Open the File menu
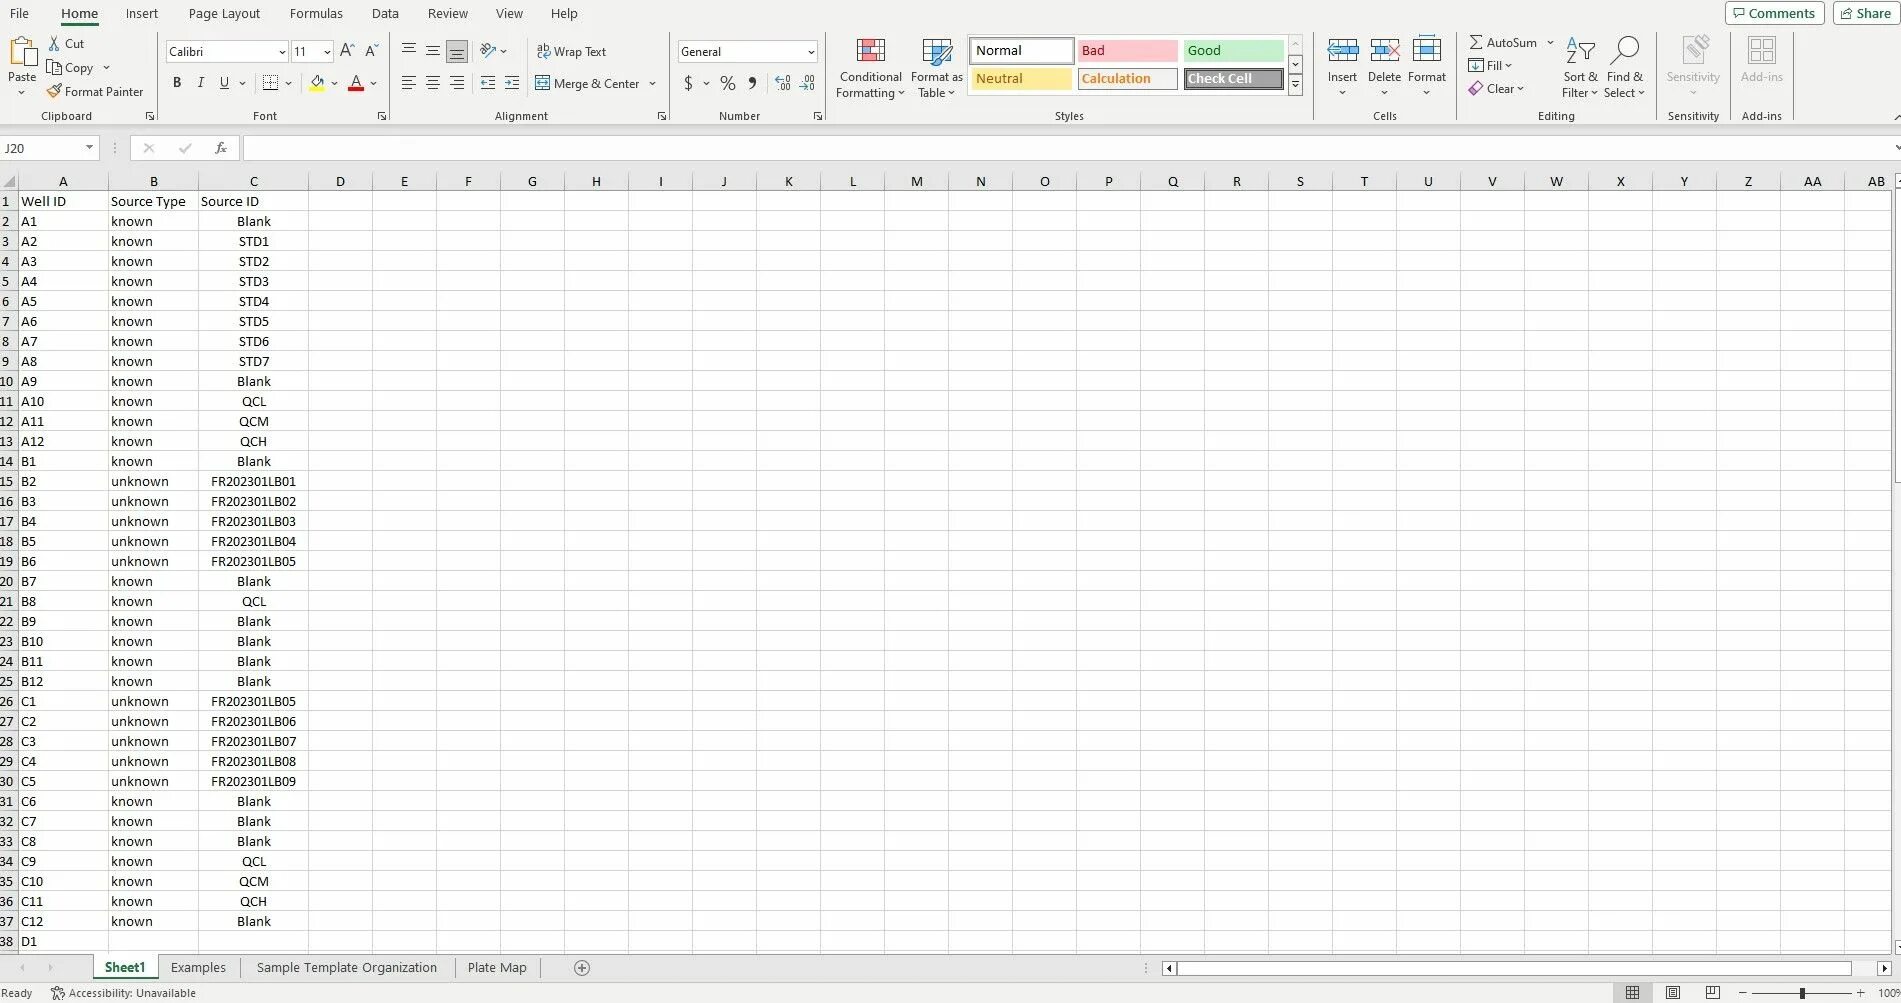Screen dimensions: 1901x1003 [19, 14]
